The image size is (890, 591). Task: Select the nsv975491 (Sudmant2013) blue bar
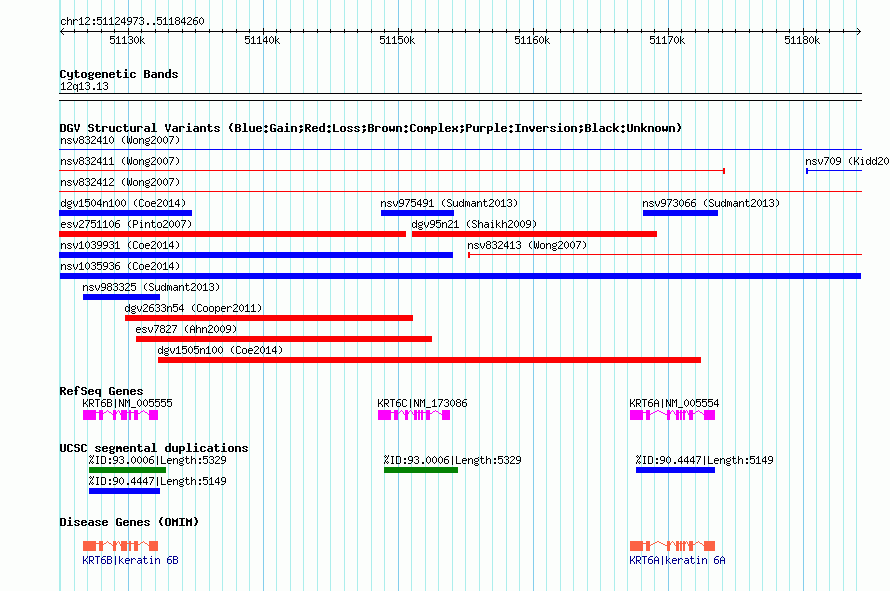pyautogui.click(x=417, y=213)
